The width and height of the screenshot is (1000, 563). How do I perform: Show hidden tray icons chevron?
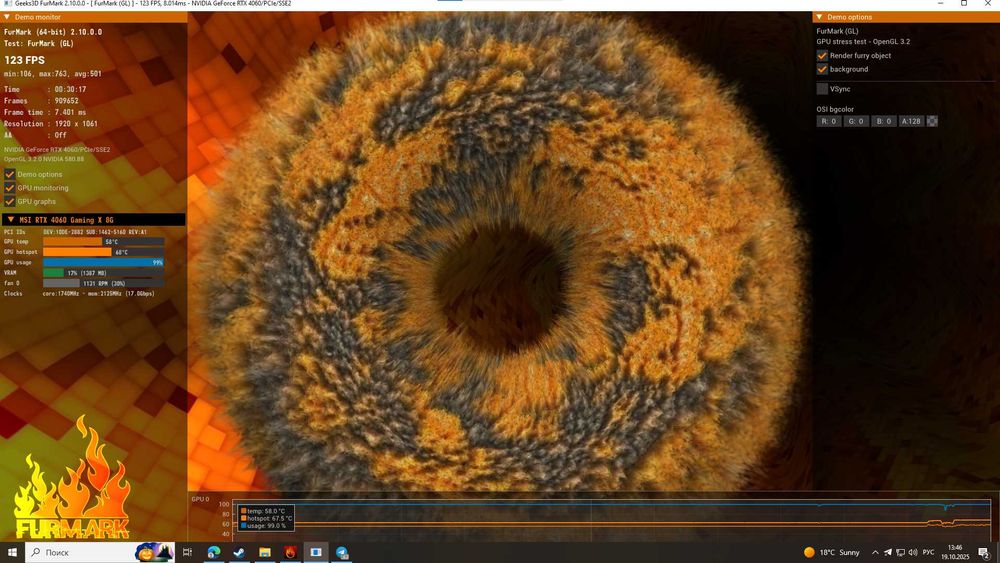875,552
